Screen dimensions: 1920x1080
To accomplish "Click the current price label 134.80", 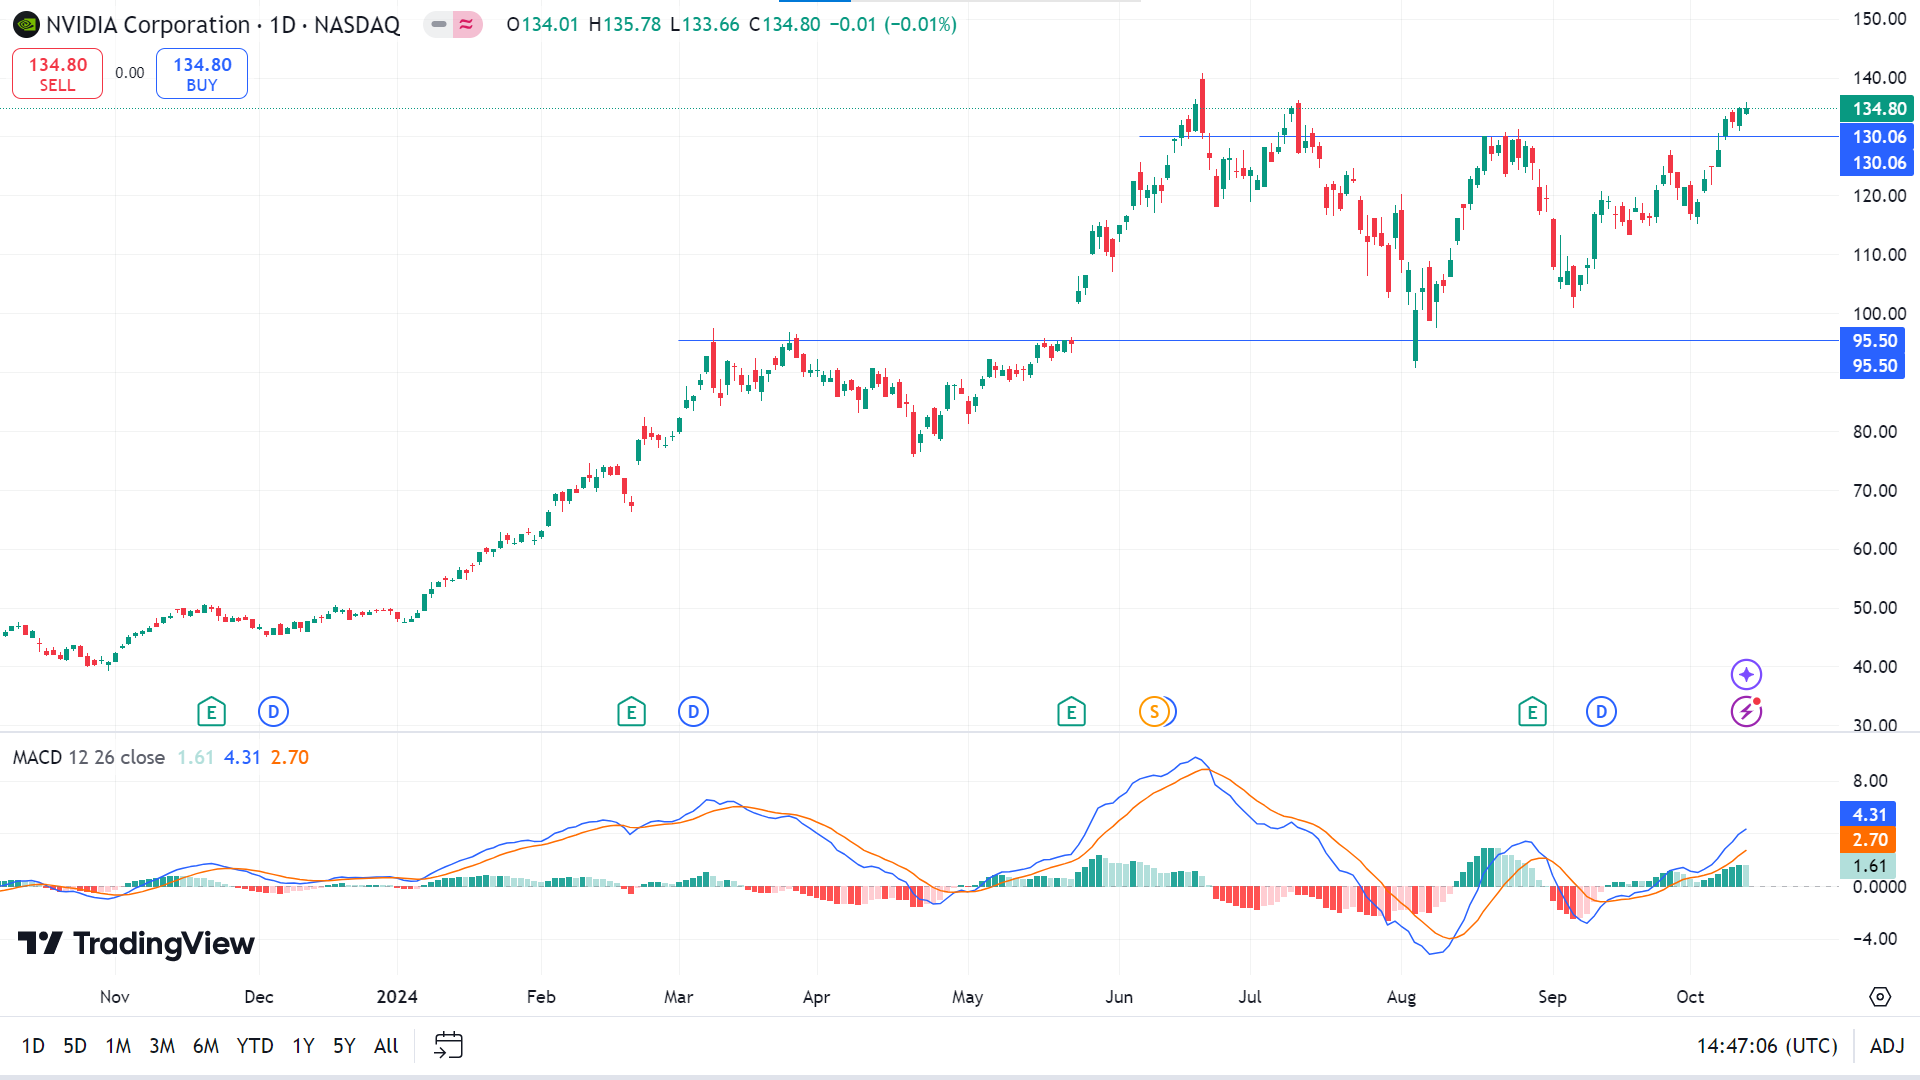I will pyautogui.click(x=1879, y=109).
